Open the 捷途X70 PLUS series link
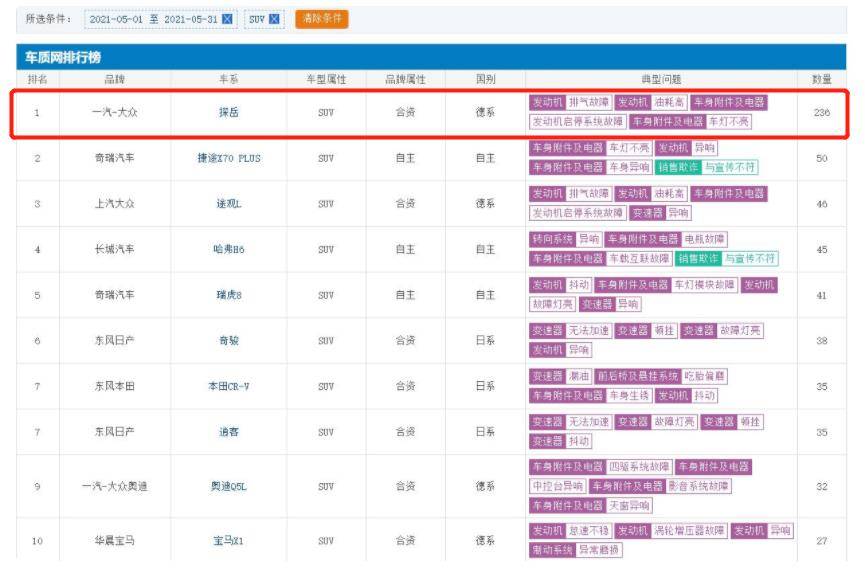This screenshot has width=865, height=571. tap(228, 158)
